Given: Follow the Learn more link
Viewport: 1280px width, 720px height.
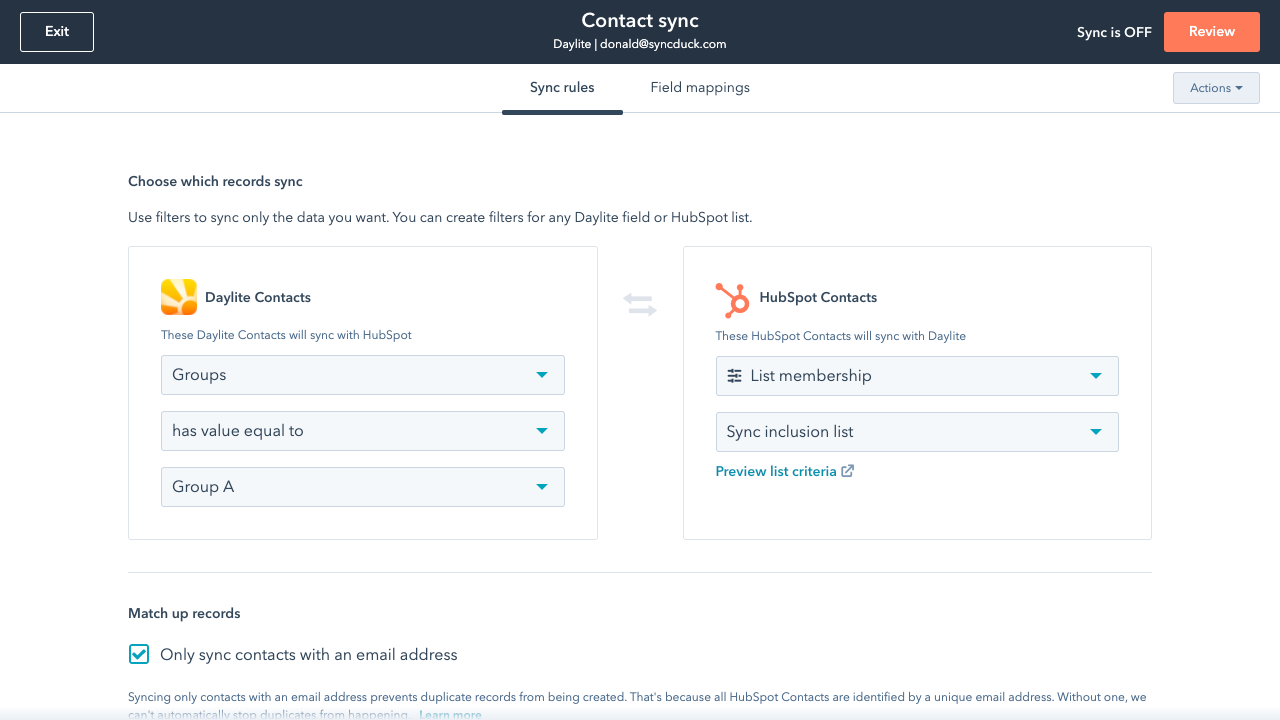Looking at the screenshot, I should tap(450, 714).
